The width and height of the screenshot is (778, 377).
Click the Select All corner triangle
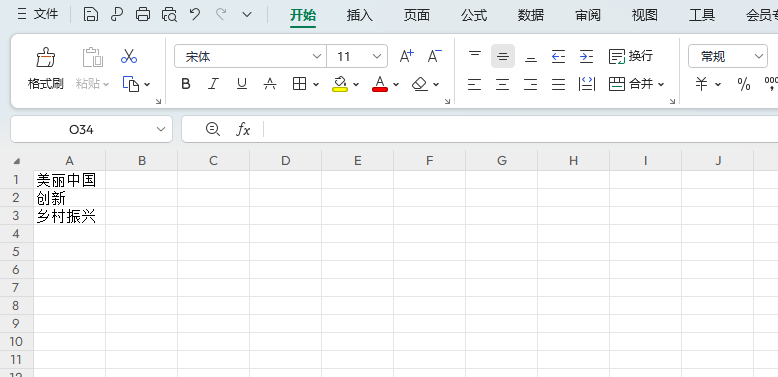tap(17, 161)
